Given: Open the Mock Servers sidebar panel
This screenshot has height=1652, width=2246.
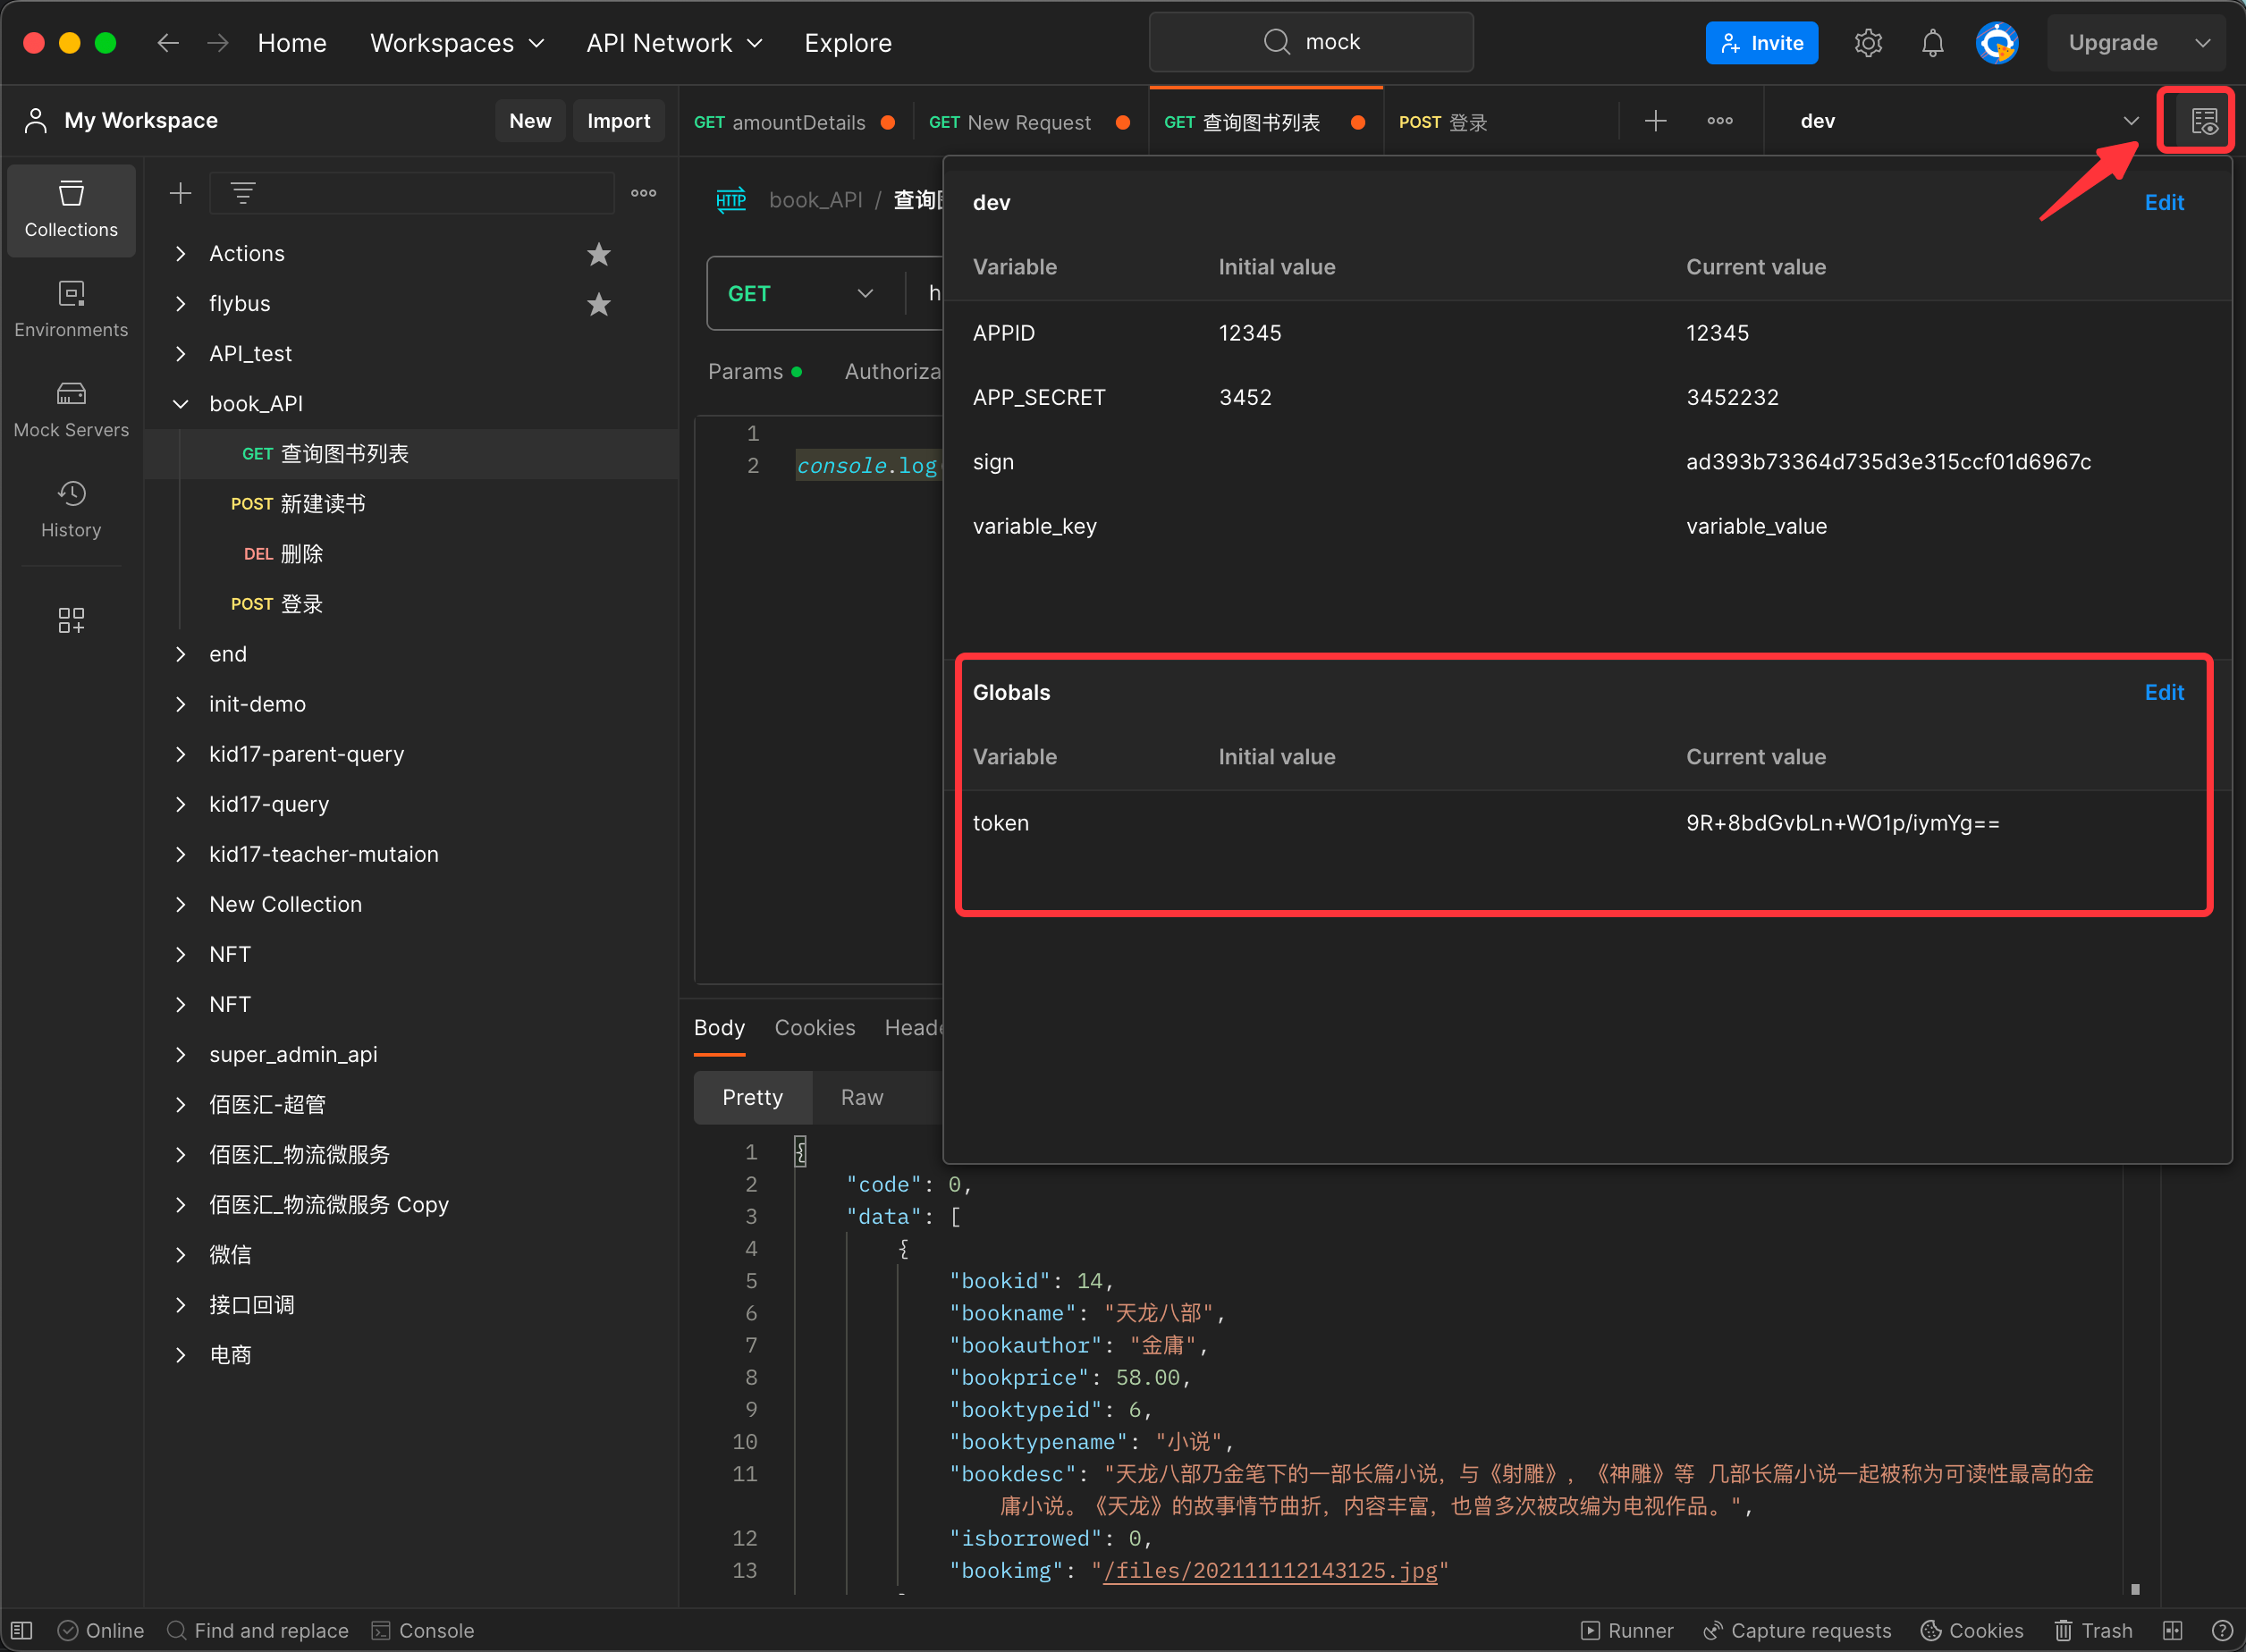Looking at the screenshot, I should pos(71,409).
